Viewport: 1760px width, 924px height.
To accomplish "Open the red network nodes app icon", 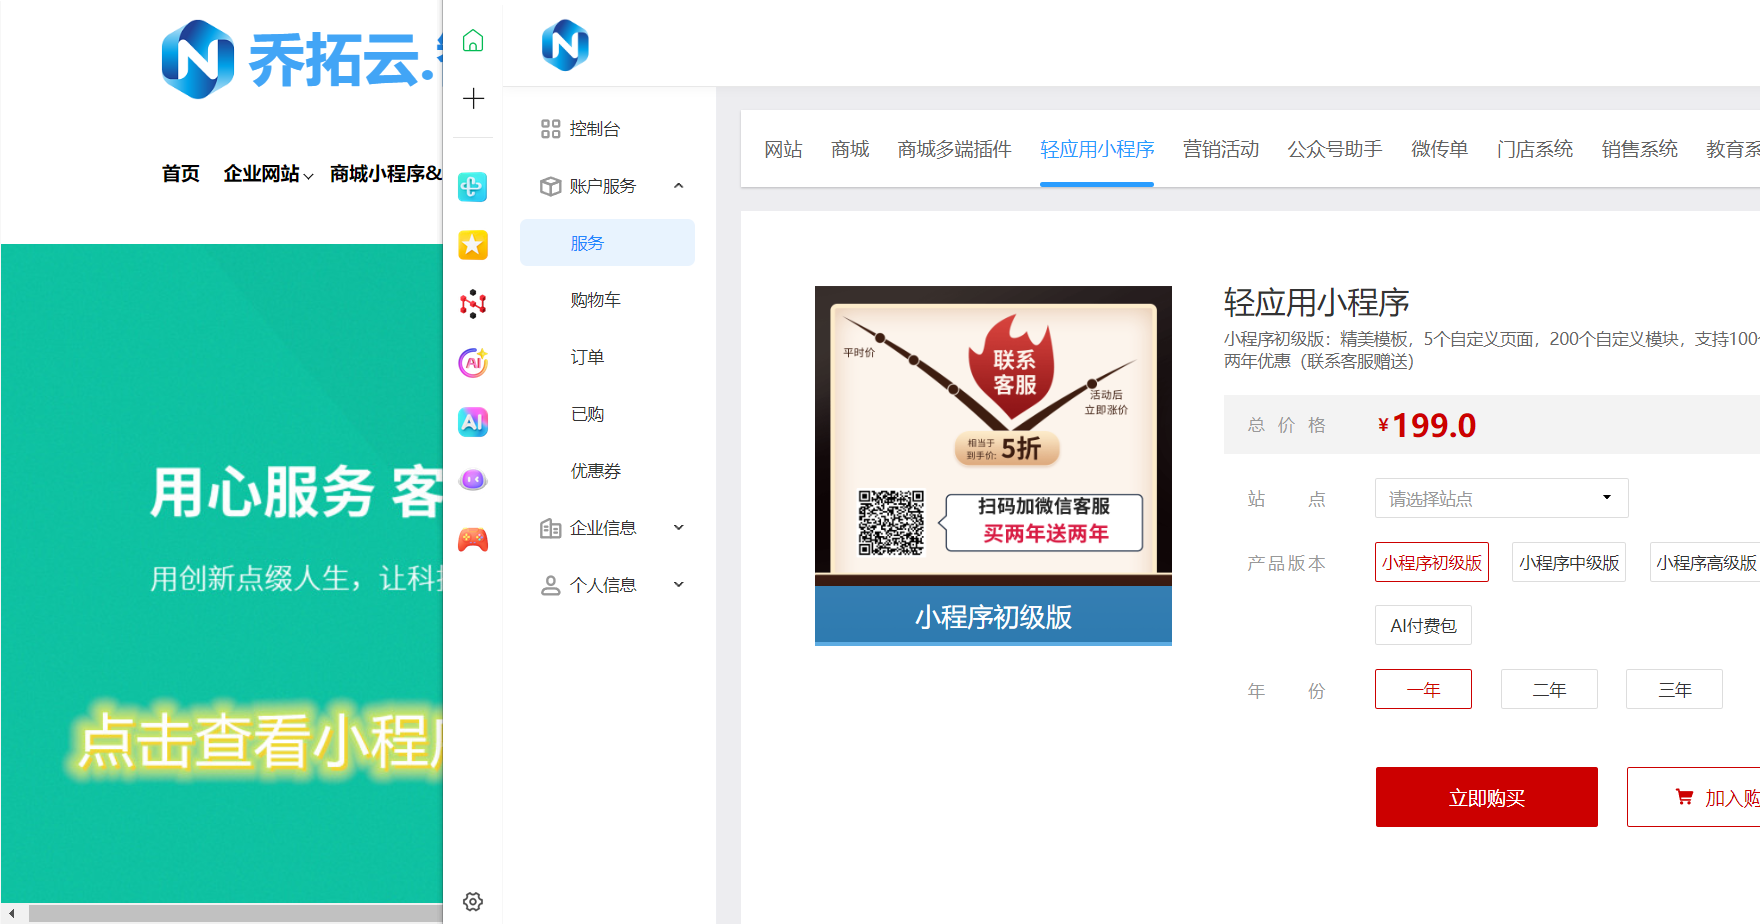I will [x=473, y=304].
